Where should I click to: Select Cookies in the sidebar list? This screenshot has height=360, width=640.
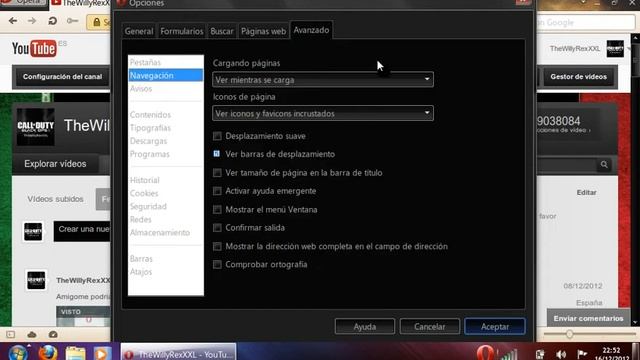point(165,193)
